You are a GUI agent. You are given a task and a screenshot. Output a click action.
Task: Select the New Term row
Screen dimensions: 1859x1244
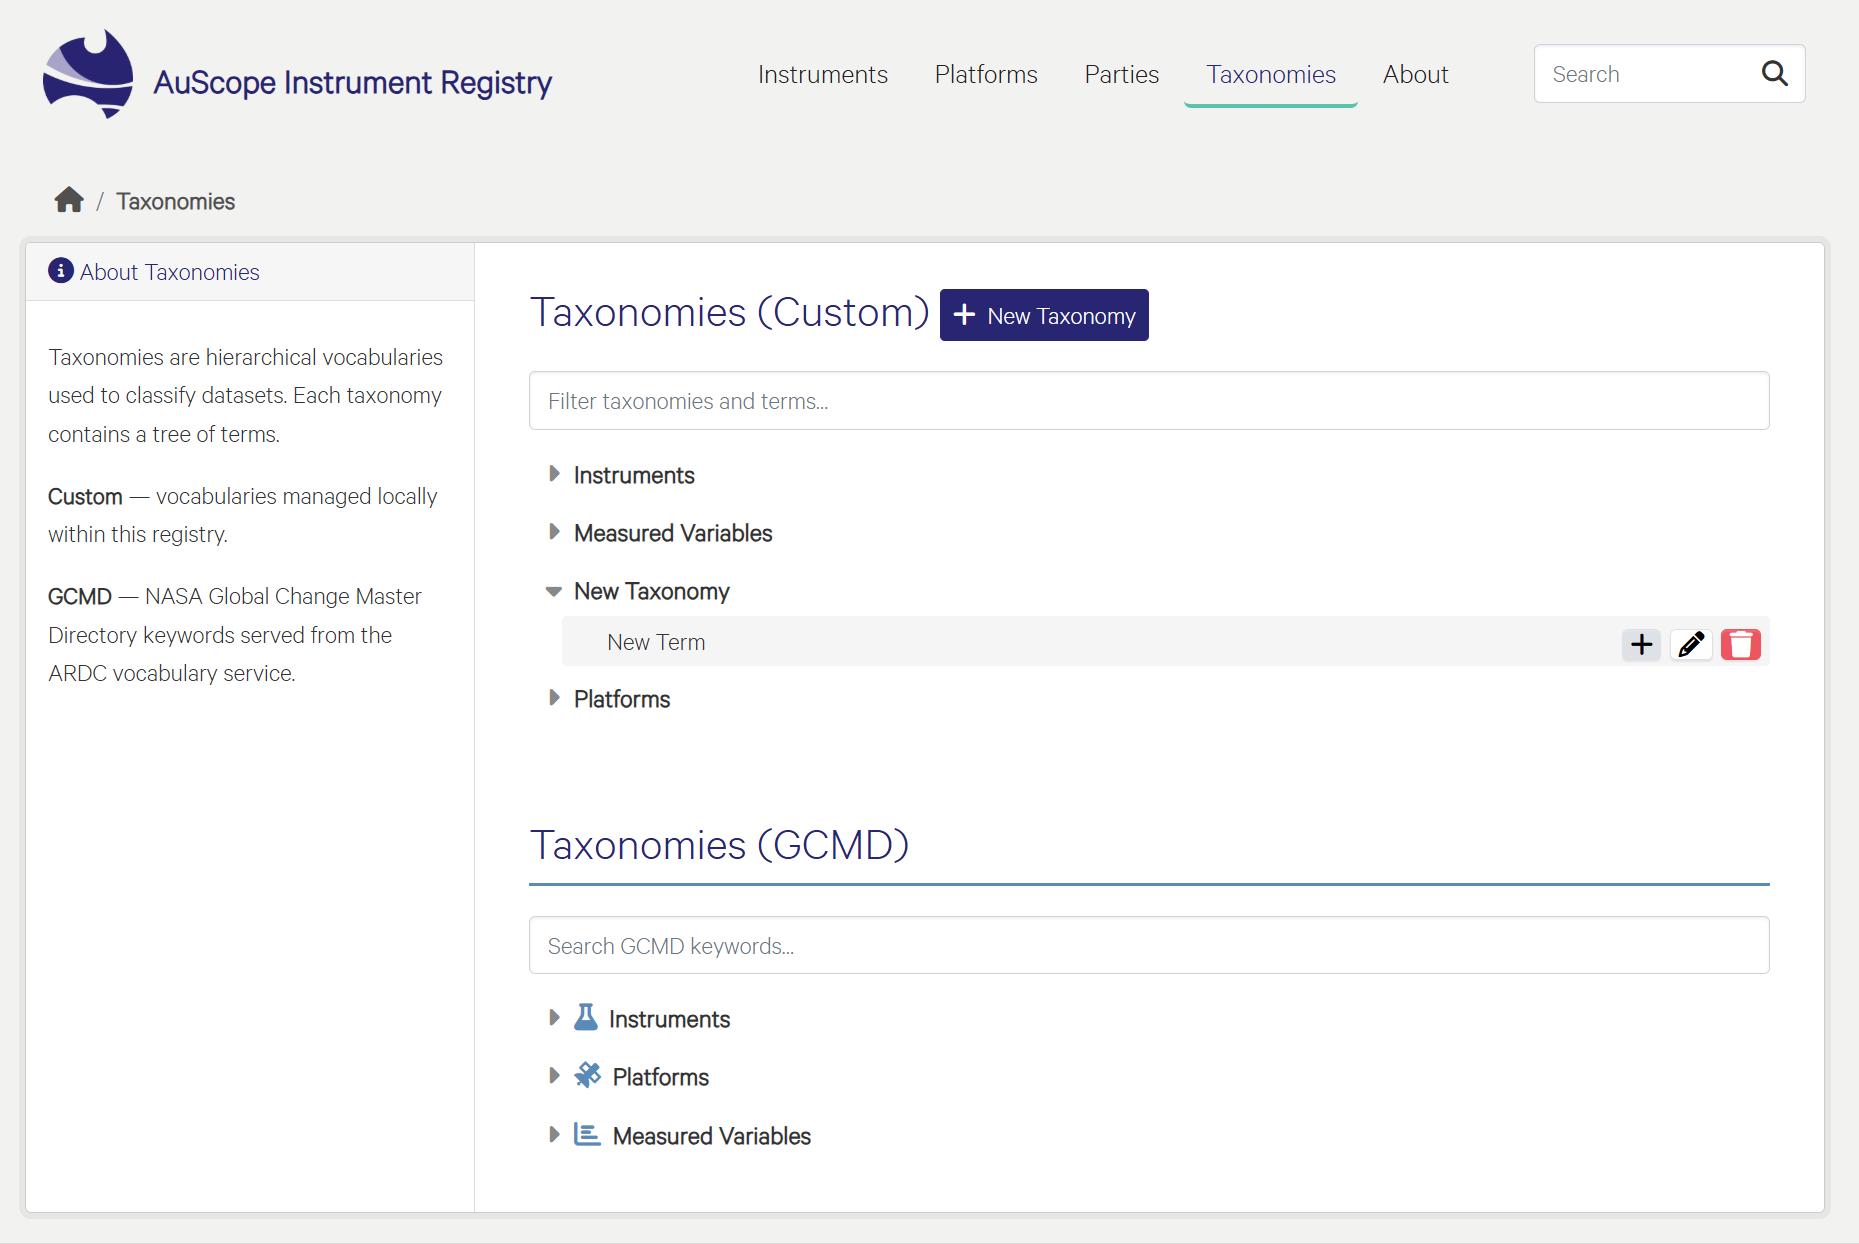coord(1165,642)
